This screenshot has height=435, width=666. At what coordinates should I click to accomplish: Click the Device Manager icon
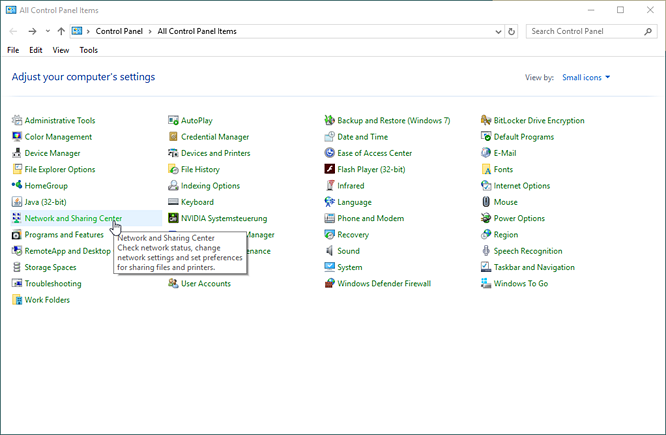(17, 153)
